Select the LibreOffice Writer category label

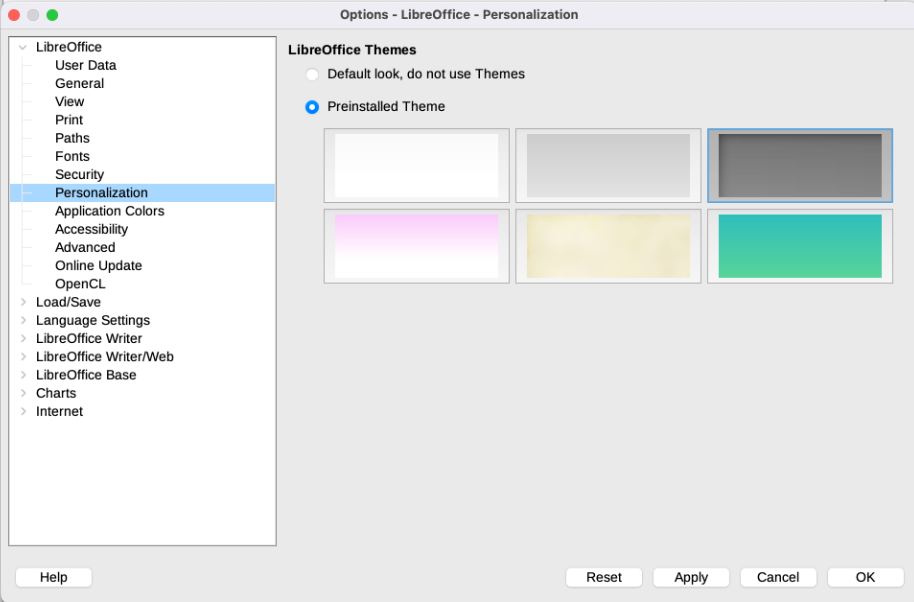89,339
